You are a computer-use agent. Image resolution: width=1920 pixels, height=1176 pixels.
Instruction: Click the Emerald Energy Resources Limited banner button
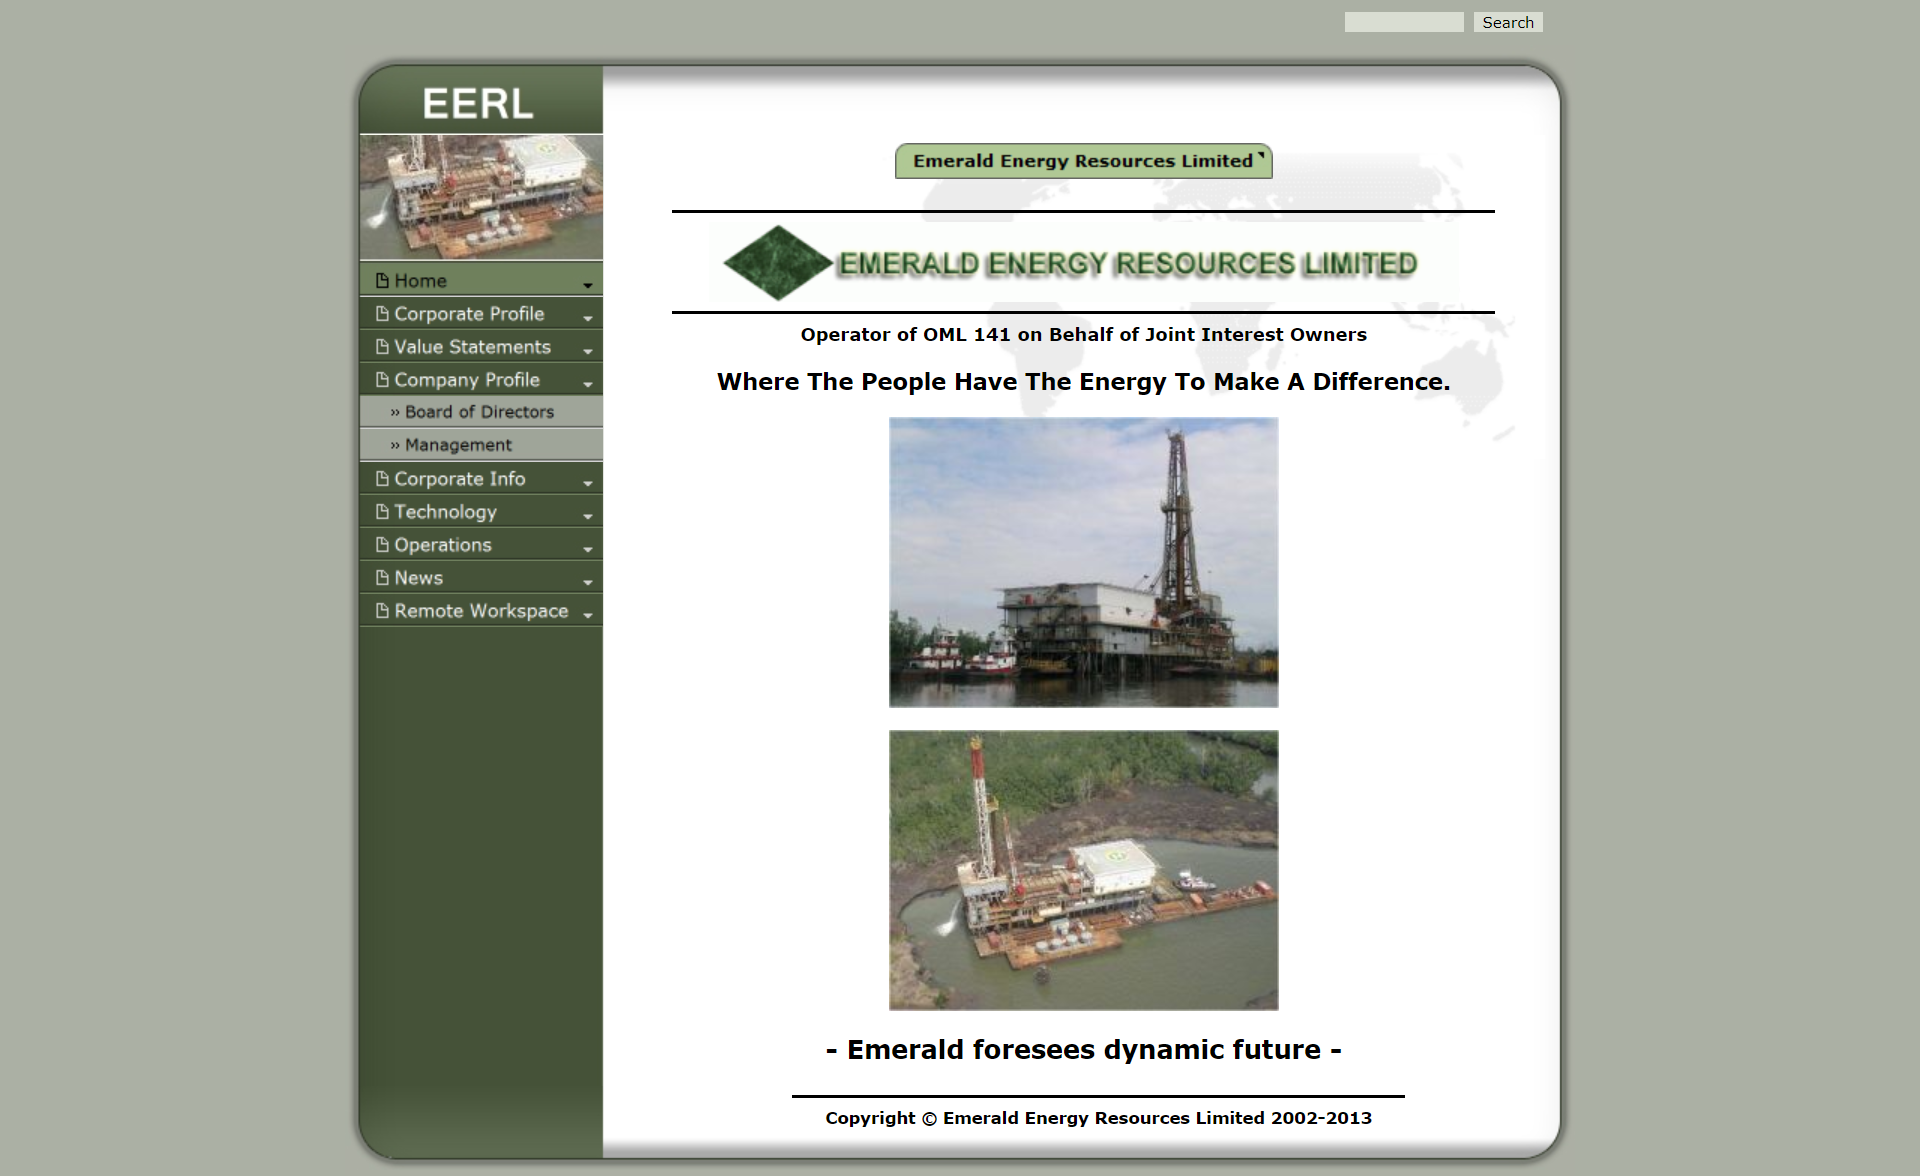[x=1083, y=161]
